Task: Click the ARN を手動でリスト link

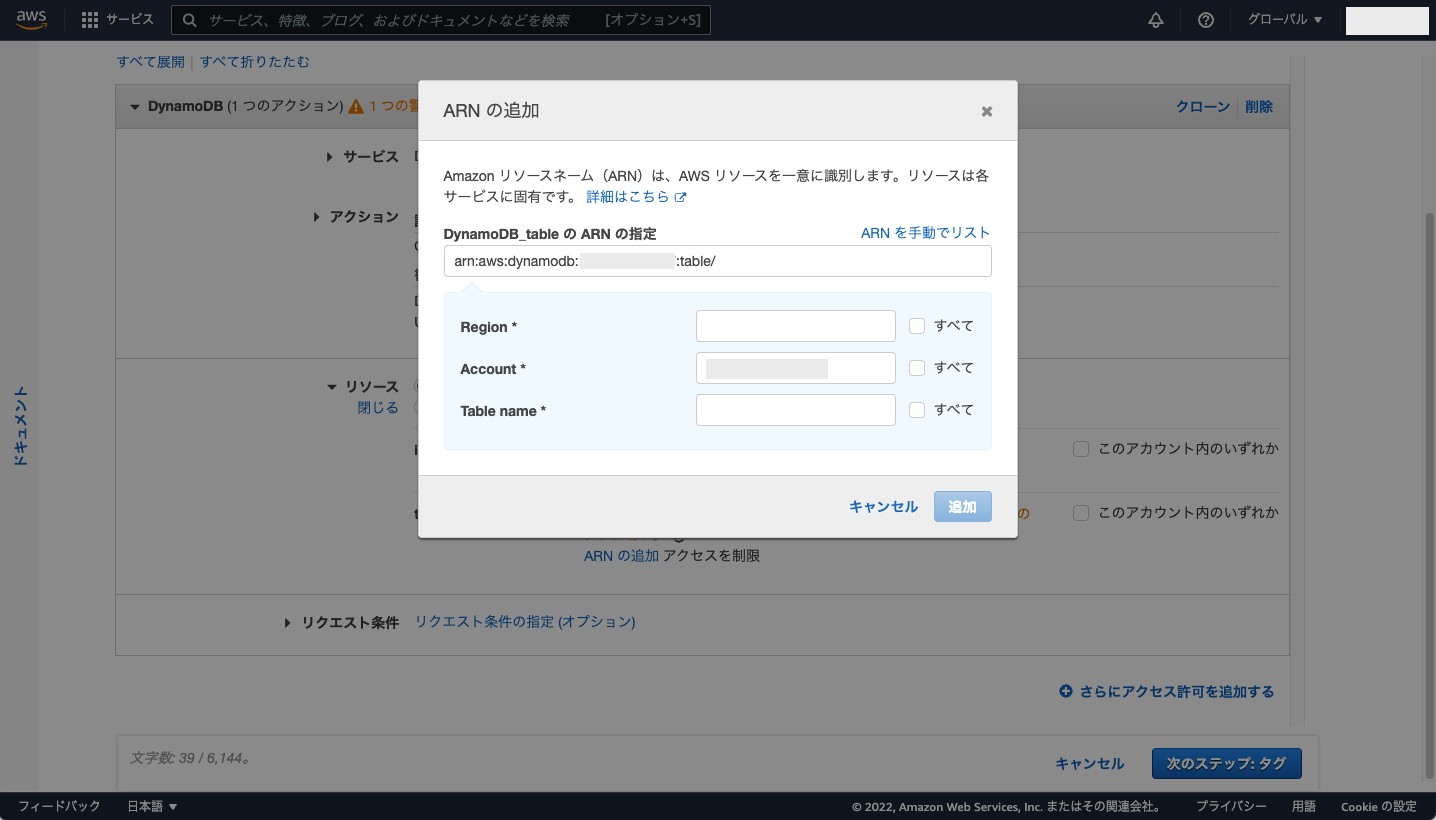Action: pyautogui.click(x=925, y=233)
